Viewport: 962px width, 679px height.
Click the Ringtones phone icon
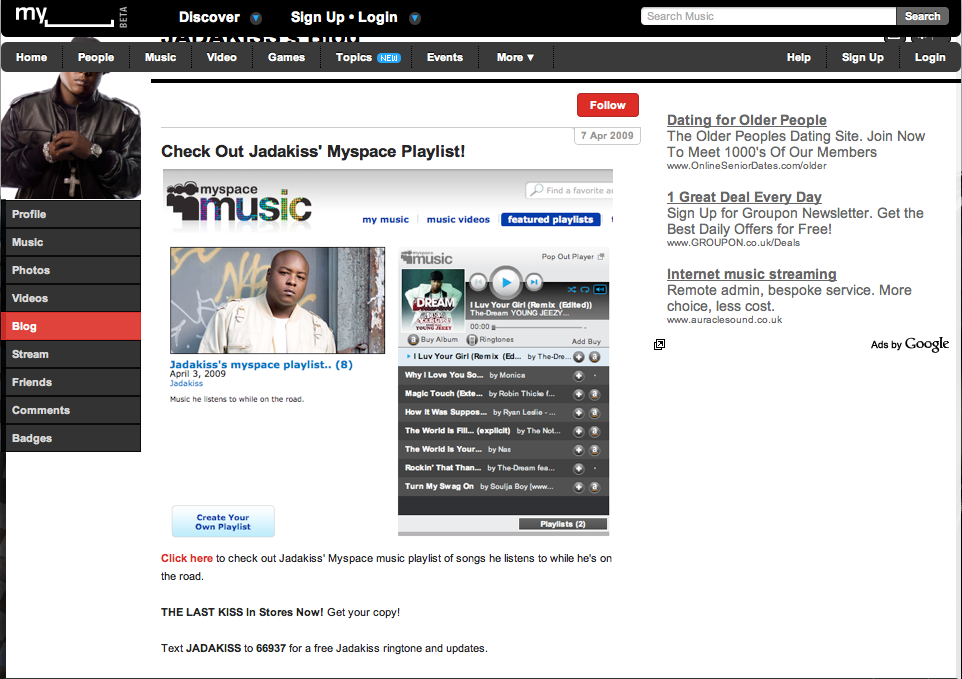[x=472, y=340]
